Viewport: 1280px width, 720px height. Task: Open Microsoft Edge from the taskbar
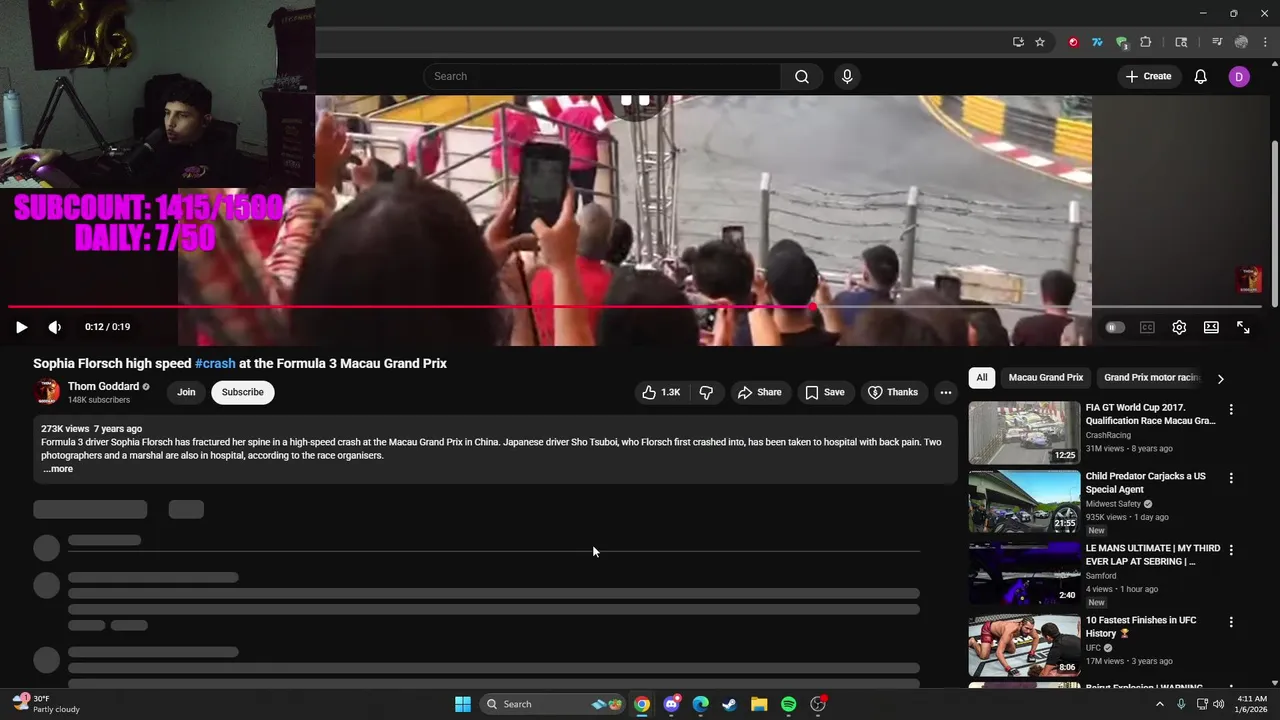pos(701,704)
